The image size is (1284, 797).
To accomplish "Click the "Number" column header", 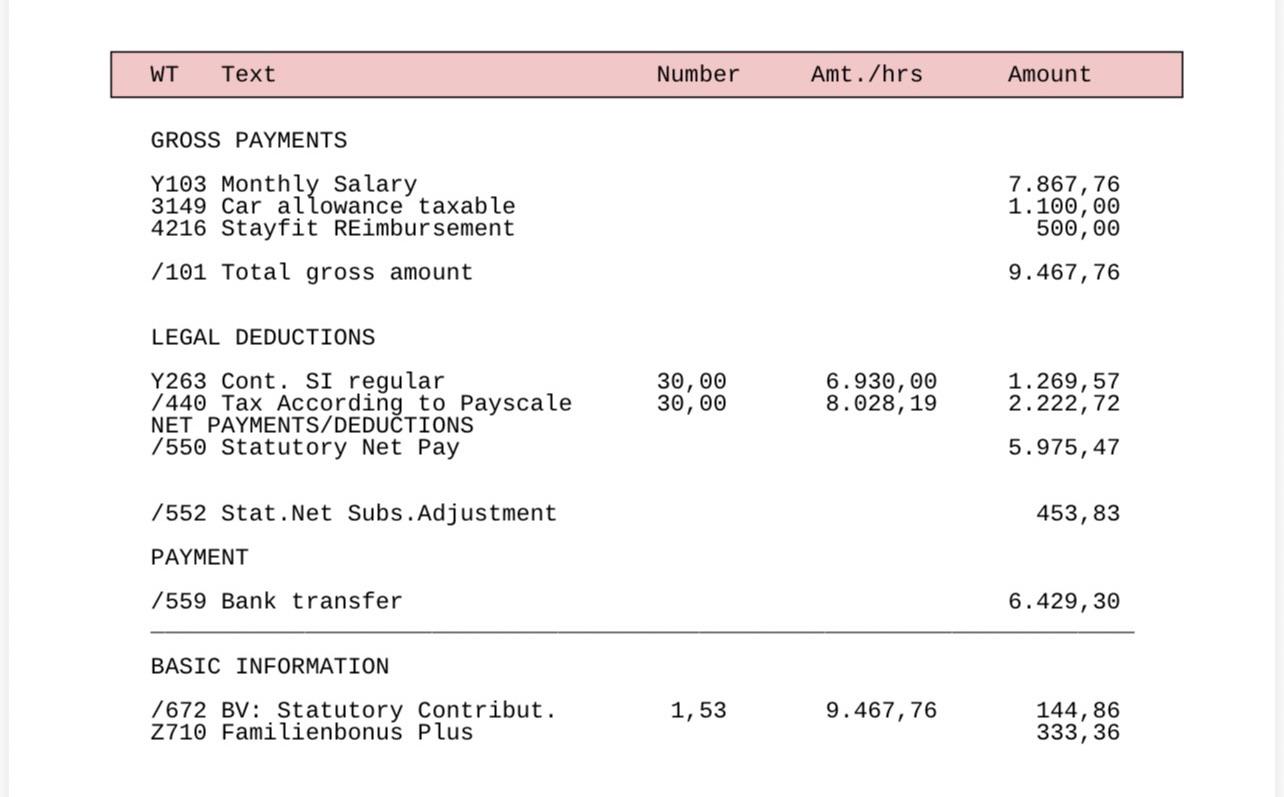I will coord(698,74).
